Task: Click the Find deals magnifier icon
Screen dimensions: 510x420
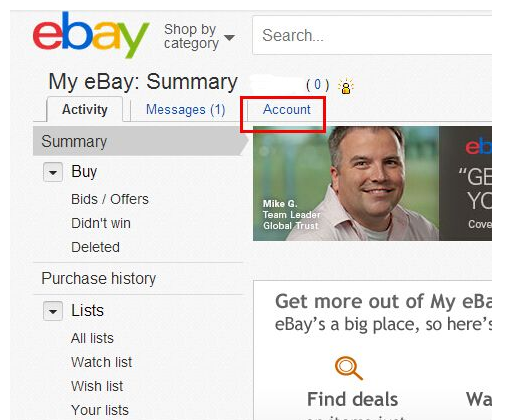Action: pyautogui.click(x=349, y=368)
